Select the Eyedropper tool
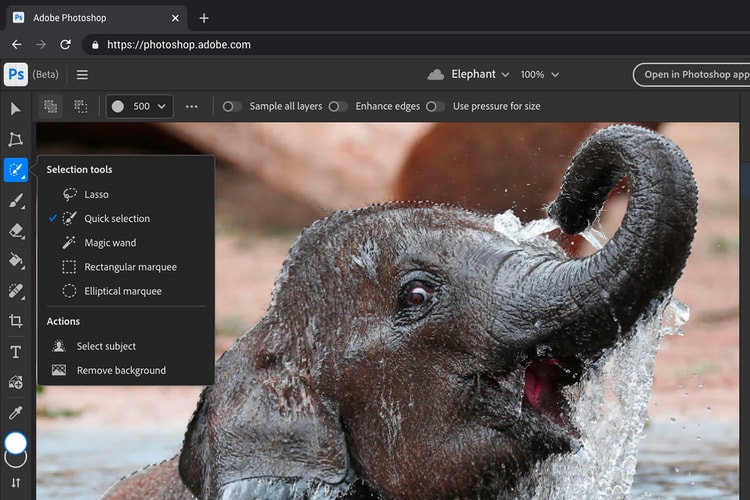 pos(16,412)
